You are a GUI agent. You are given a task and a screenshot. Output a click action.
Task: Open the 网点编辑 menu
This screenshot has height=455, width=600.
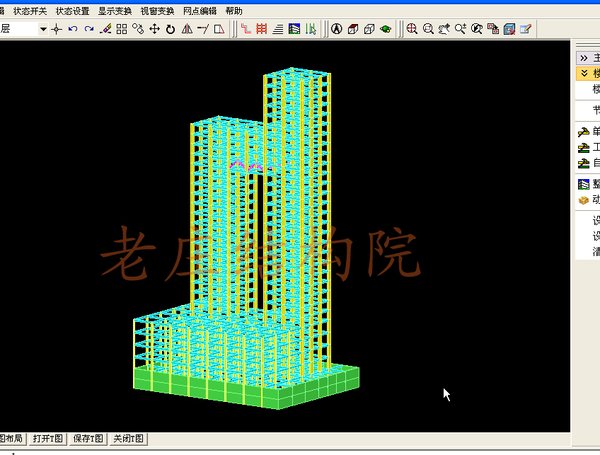(200, 11)
